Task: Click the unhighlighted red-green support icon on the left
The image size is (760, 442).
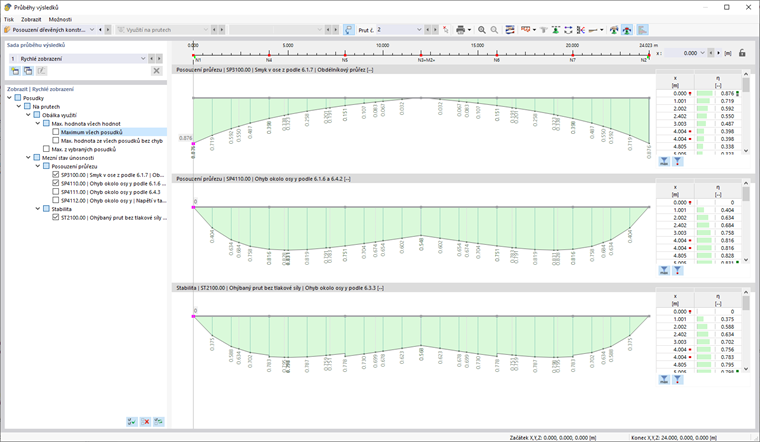Action: pyautogui.click(x=614, y=30)
